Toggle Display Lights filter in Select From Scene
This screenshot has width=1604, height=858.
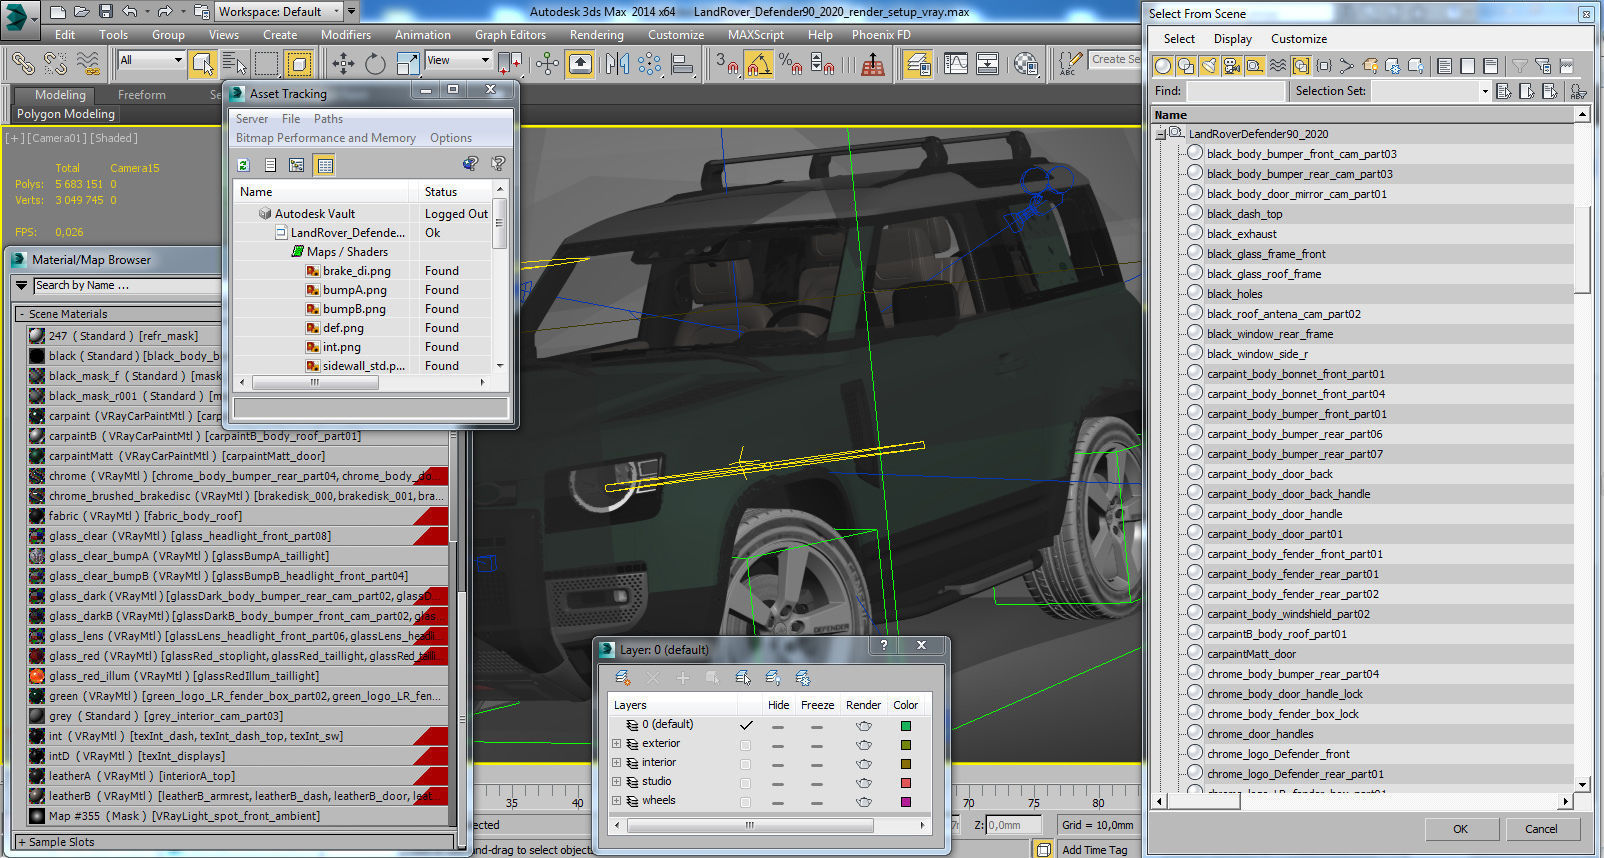1209,66
